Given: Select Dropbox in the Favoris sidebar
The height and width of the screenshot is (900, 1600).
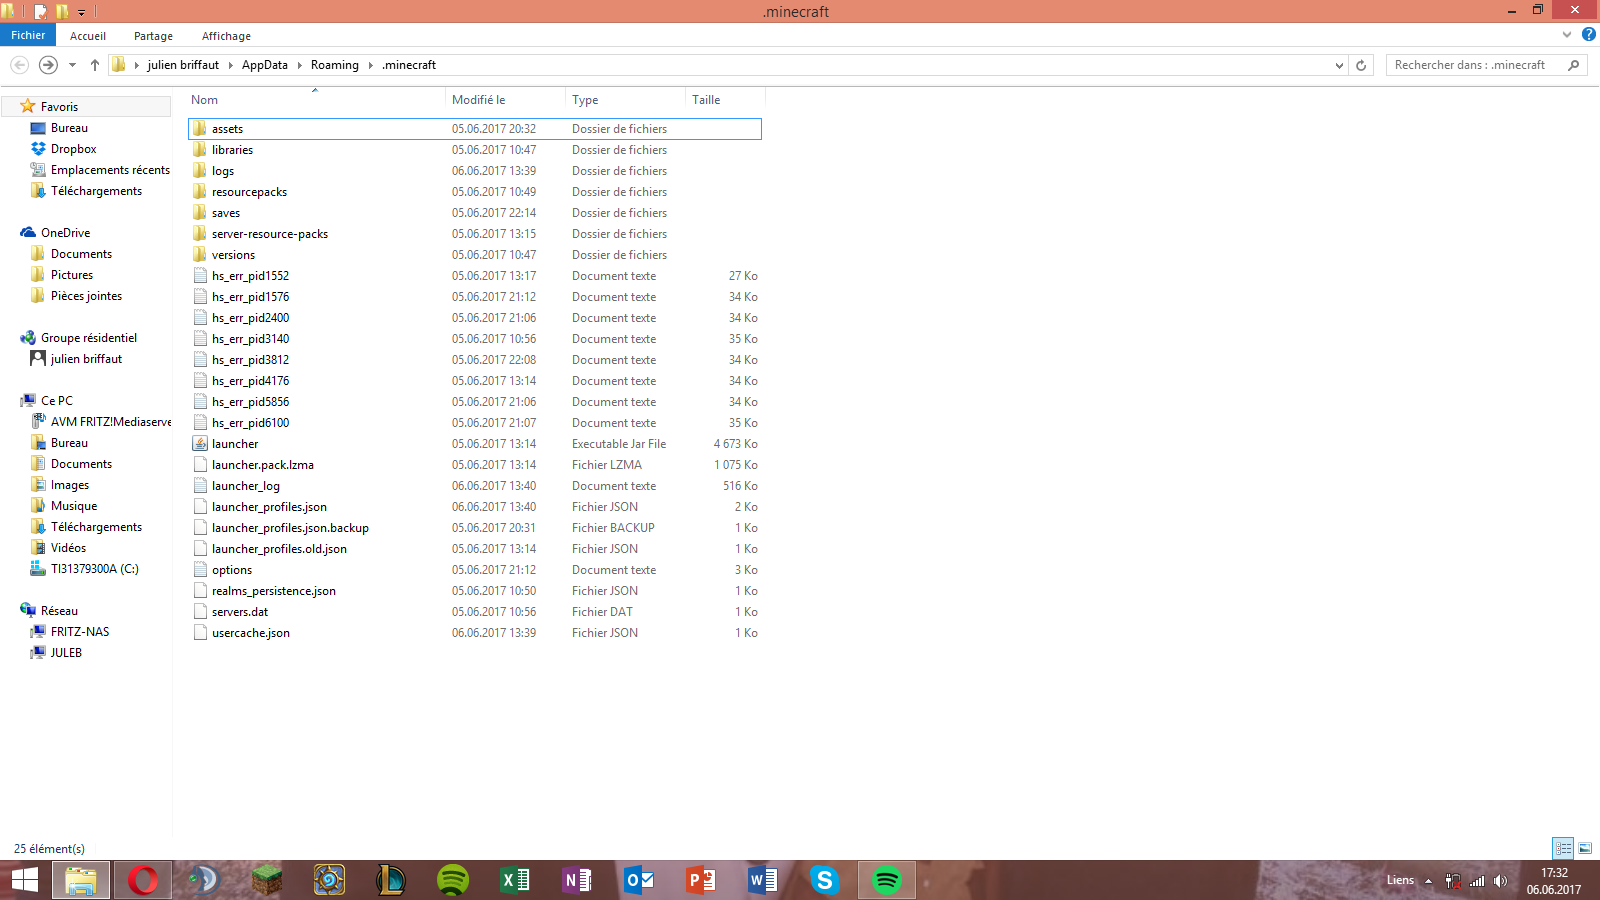Looking at the screenshot, I should pyautogui.click(x=73, y=149).
